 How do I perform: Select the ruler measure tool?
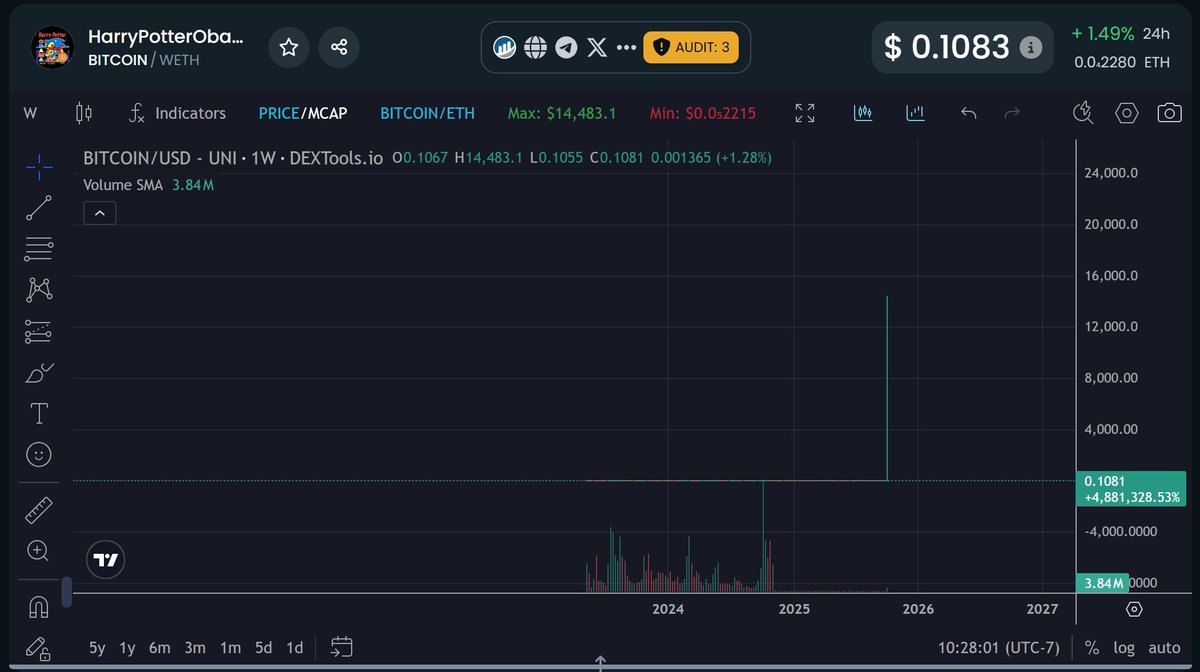pos(39,509)
